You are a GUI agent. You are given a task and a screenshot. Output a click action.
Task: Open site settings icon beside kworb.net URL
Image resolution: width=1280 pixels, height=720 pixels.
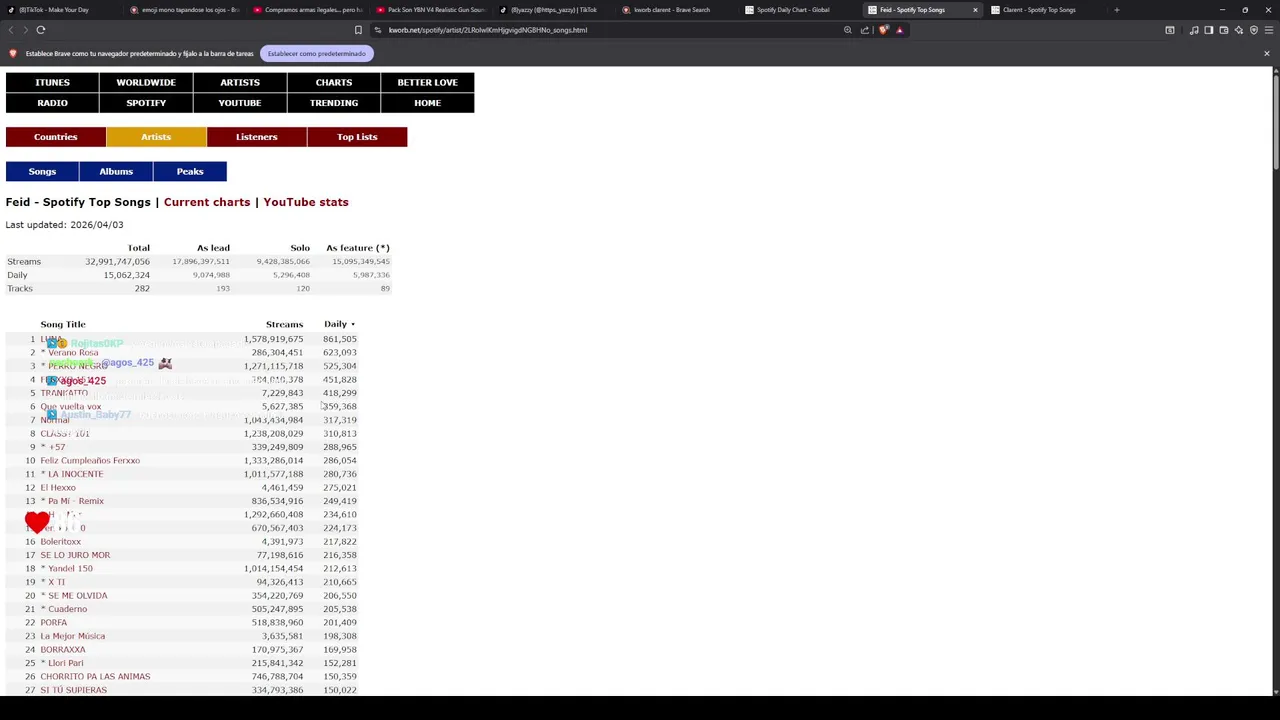coord(377,30)
